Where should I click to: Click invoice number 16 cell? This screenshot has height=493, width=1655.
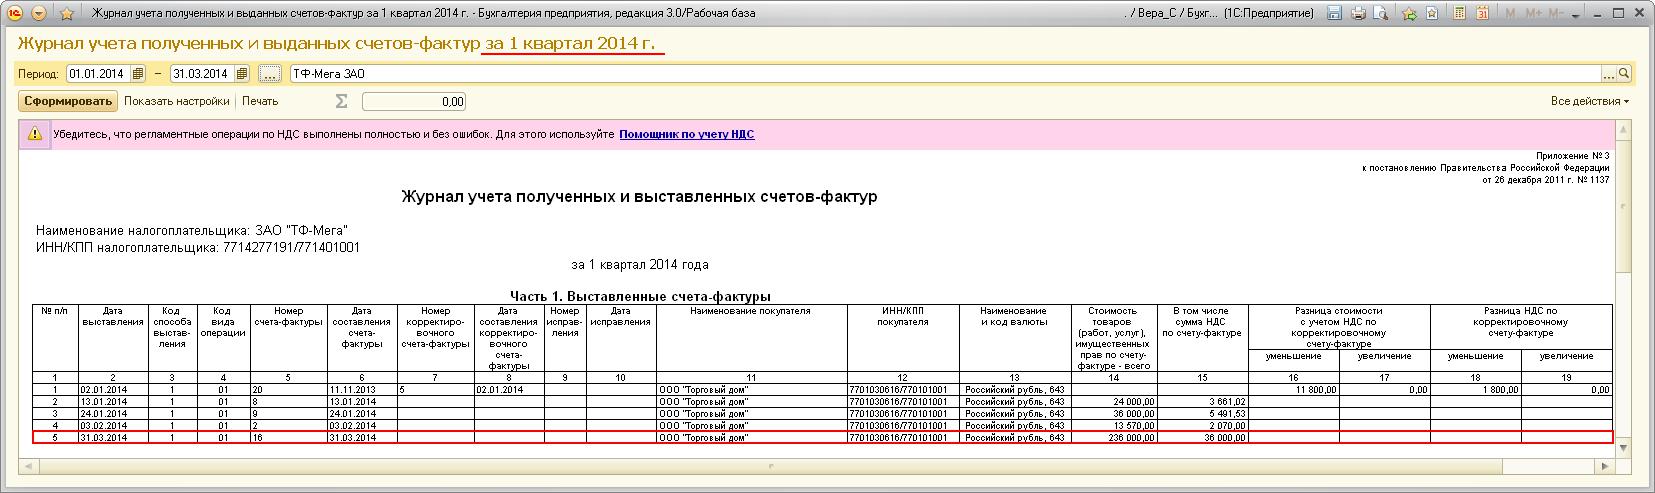pos(288,437)
